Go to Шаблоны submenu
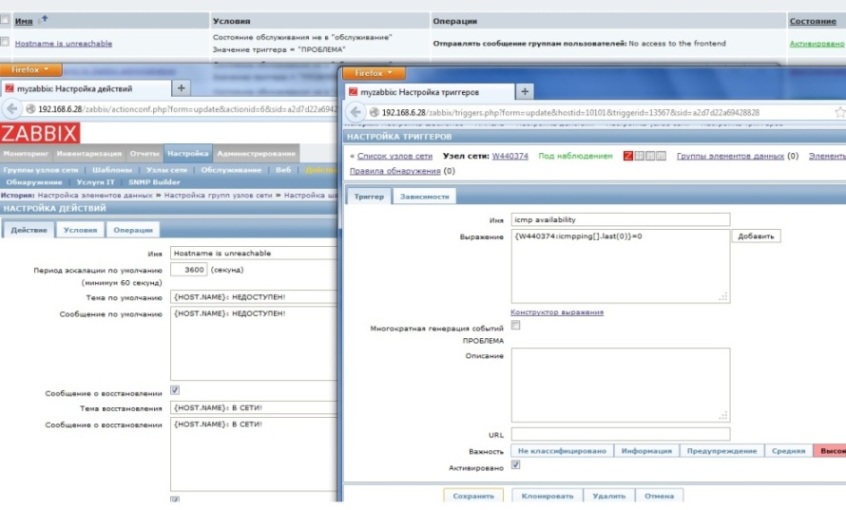846x510 pixels. click(112, 170)
